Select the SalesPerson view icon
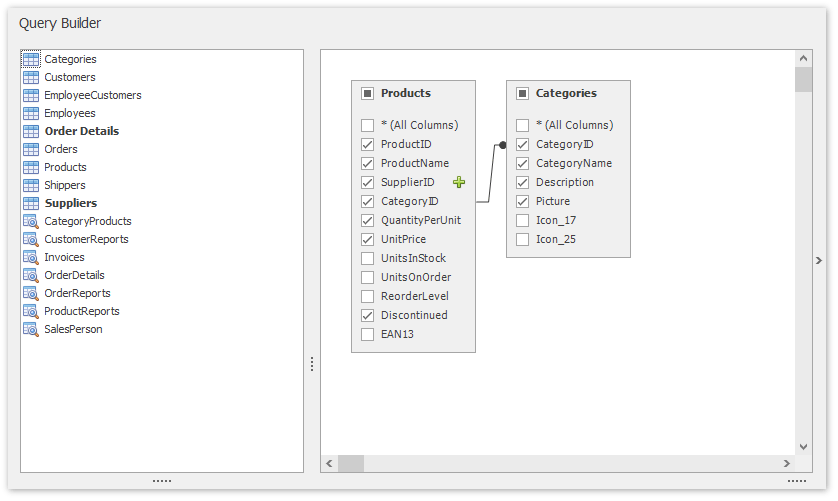838x501 pixels. pos(31,330)
